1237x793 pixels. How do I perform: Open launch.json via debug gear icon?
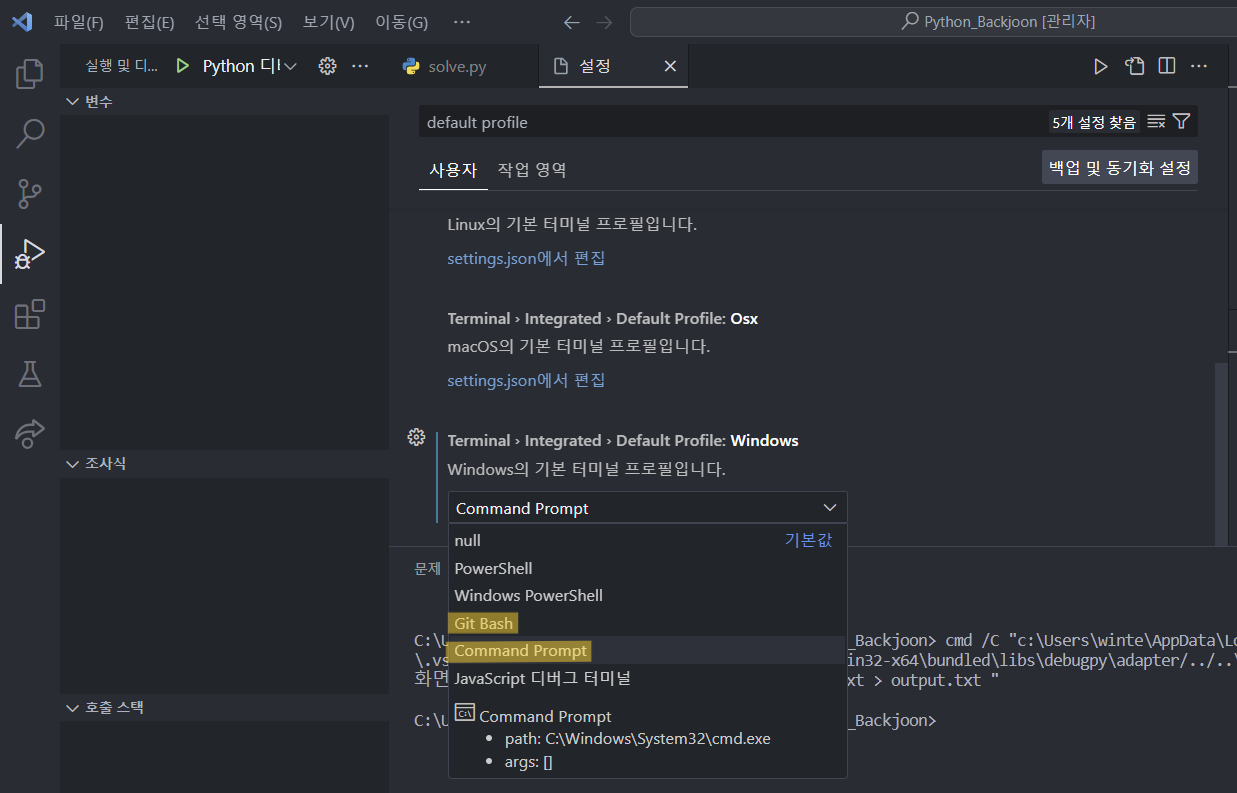(327, 66)
